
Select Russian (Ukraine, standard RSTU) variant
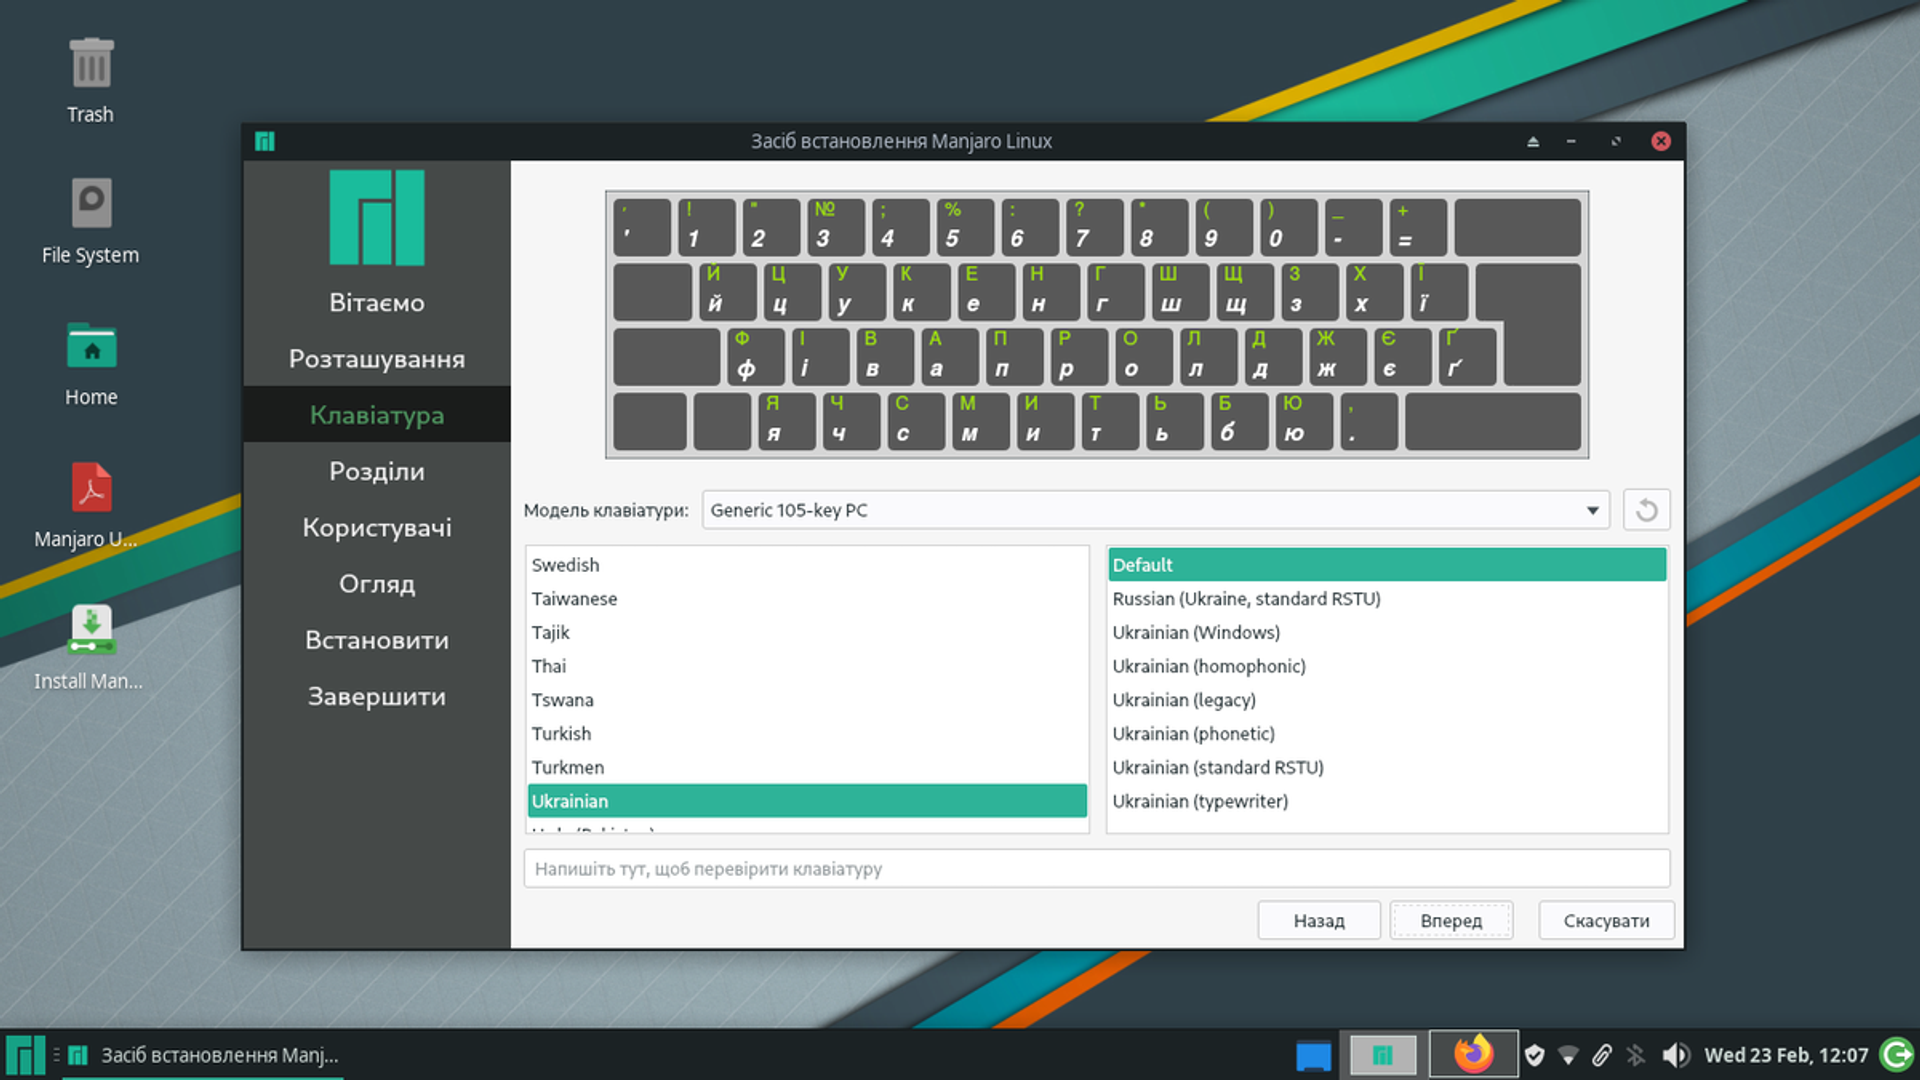click(x=1387, y=598)
